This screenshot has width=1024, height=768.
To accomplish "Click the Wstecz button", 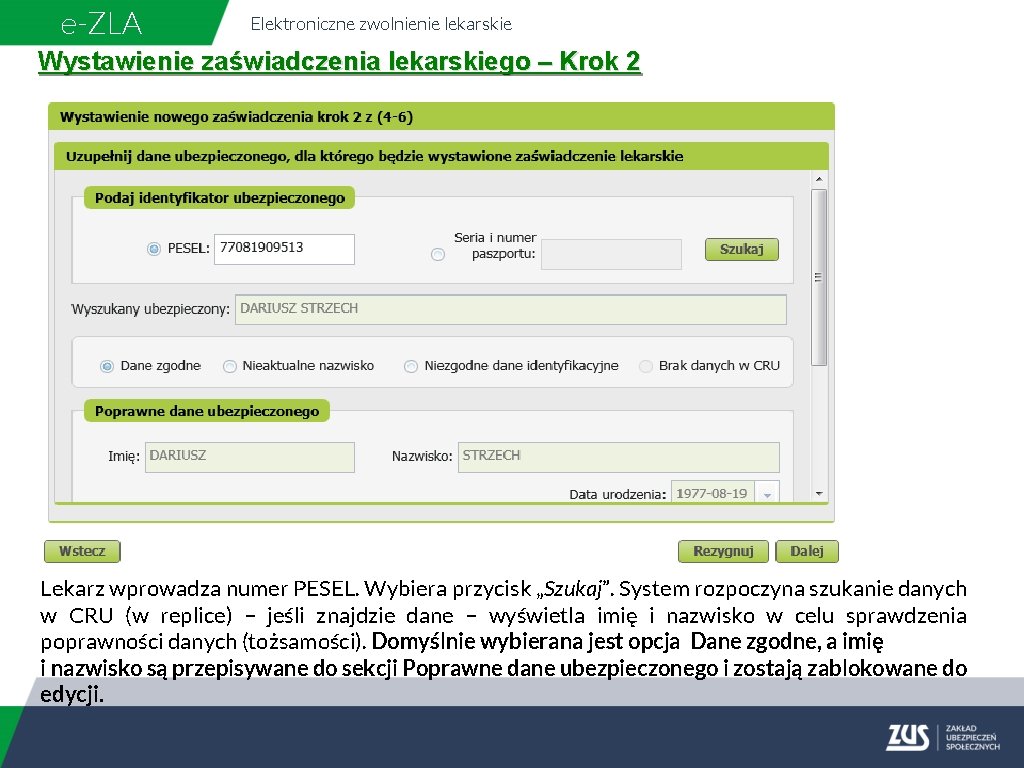I will tap(82, 551).
